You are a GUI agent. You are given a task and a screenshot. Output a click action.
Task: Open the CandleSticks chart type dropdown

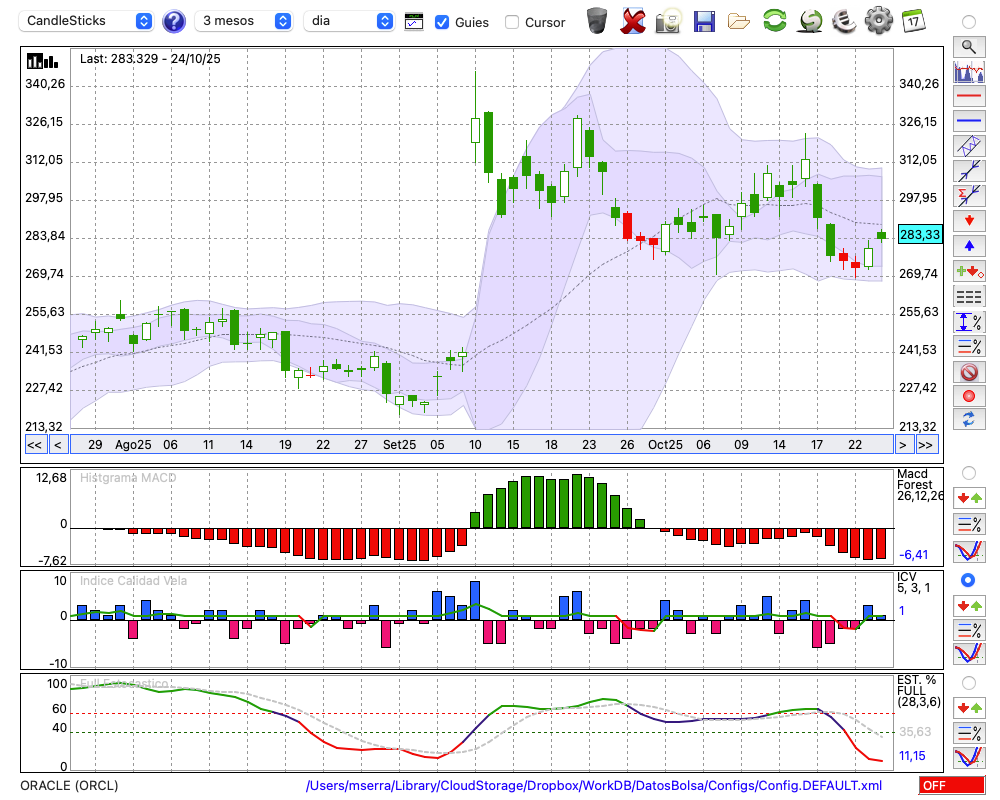88,21
